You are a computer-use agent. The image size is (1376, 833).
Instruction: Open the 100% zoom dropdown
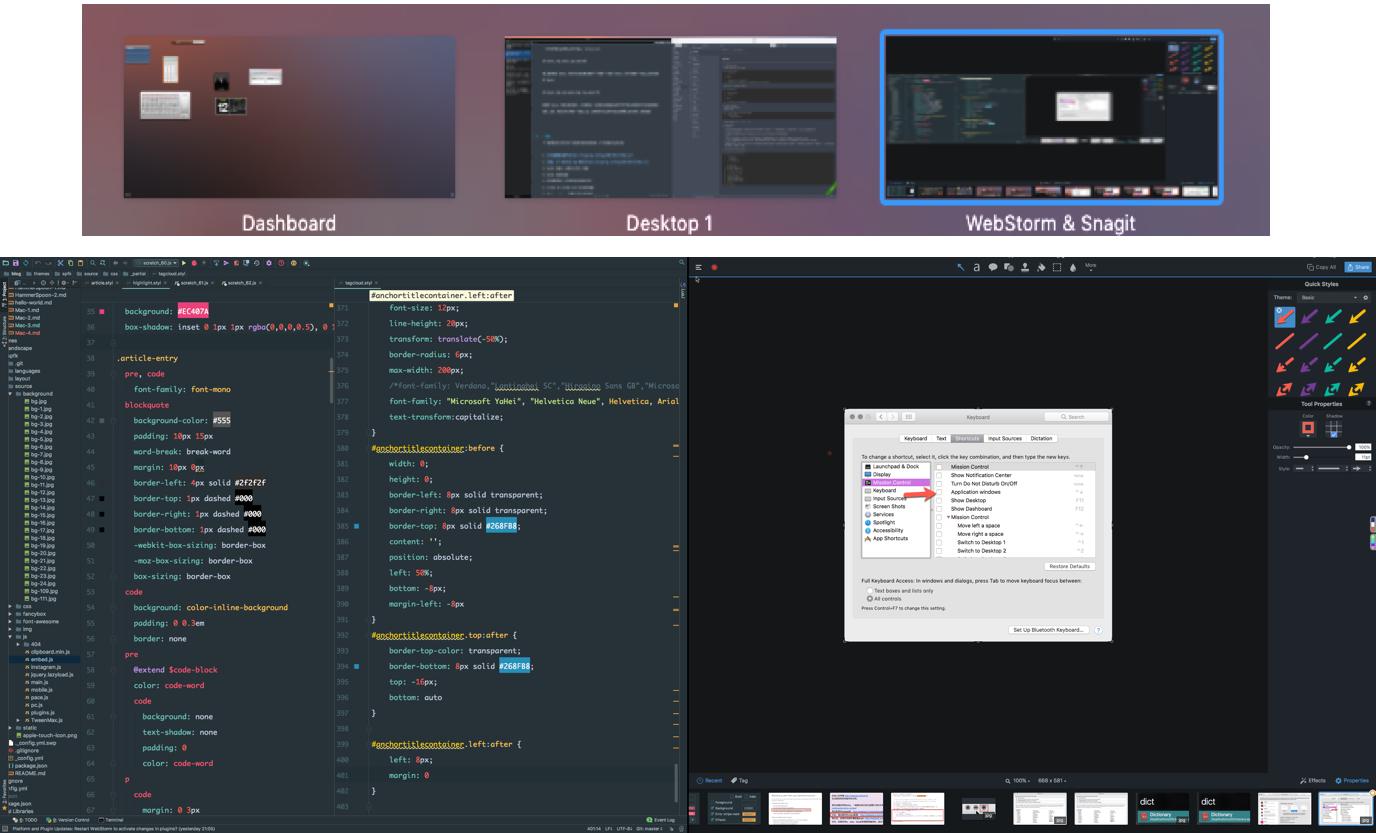(1018, 781)
